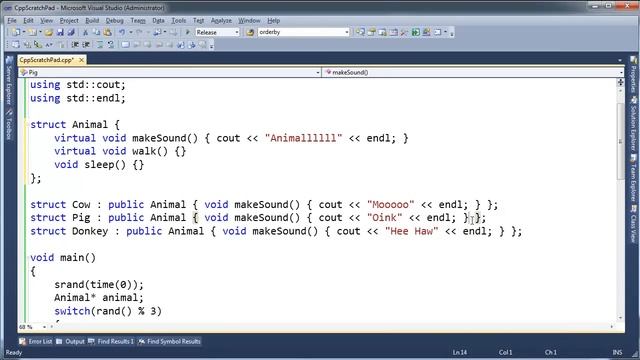Click the INS indicator in status bar

(x=617, y=352)
